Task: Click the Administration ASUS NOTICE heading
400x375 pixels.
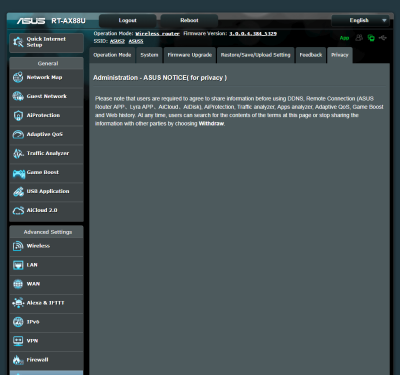Action: (x=160, y=78)
